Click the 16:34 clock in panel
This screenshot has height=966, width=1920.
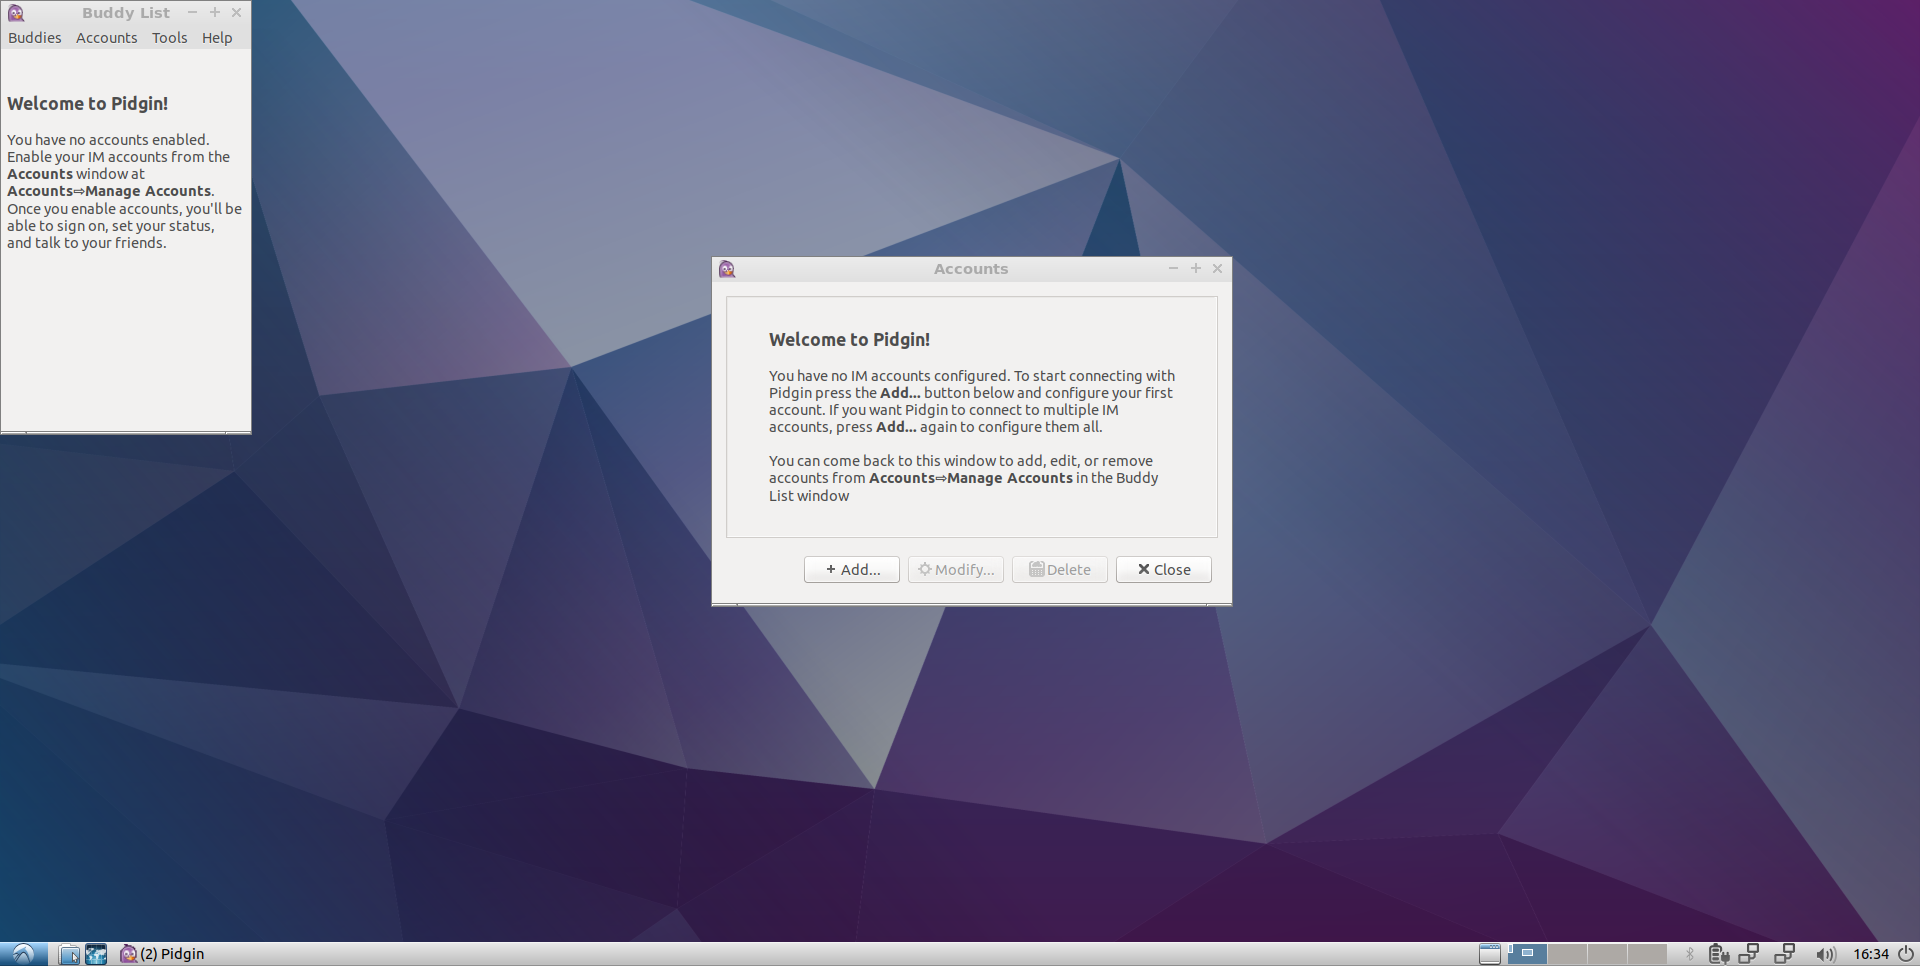click(x=1871, y=954)
